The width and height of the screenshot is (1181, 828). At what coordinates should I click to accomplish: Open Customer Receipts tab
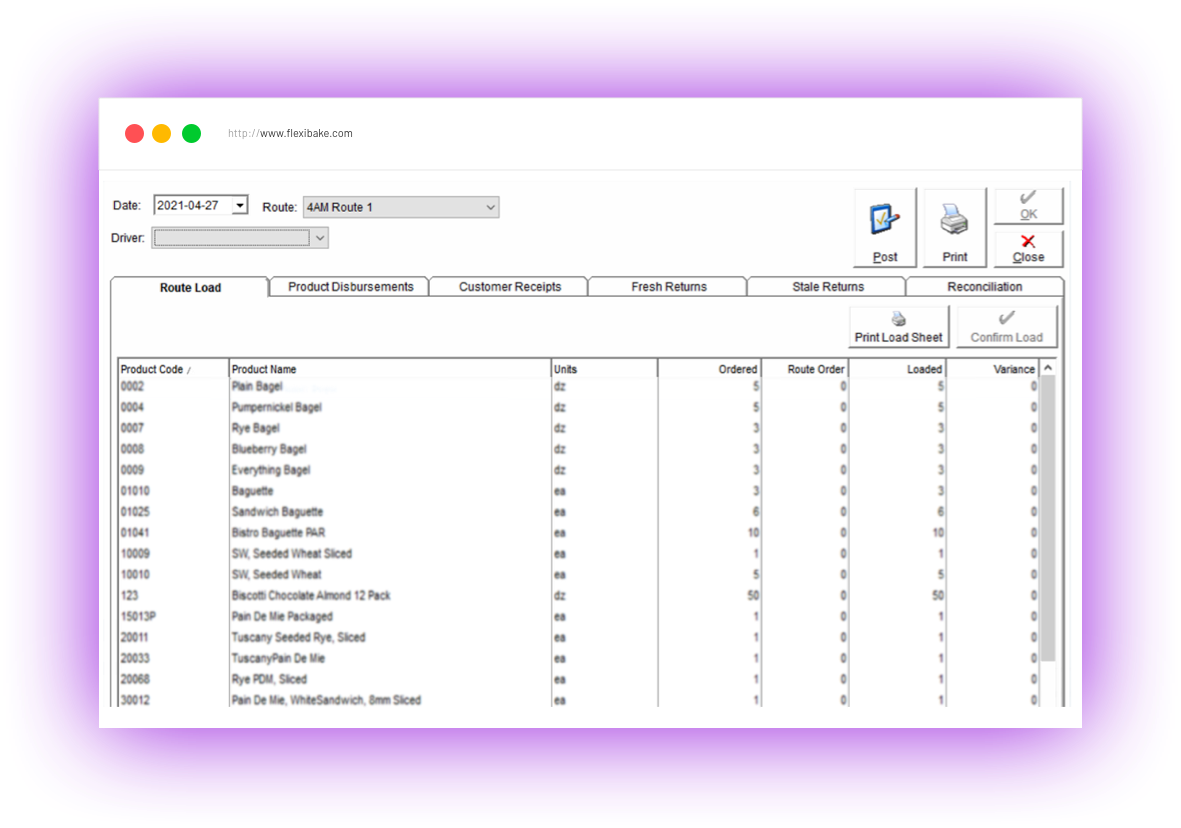(510, 287)
